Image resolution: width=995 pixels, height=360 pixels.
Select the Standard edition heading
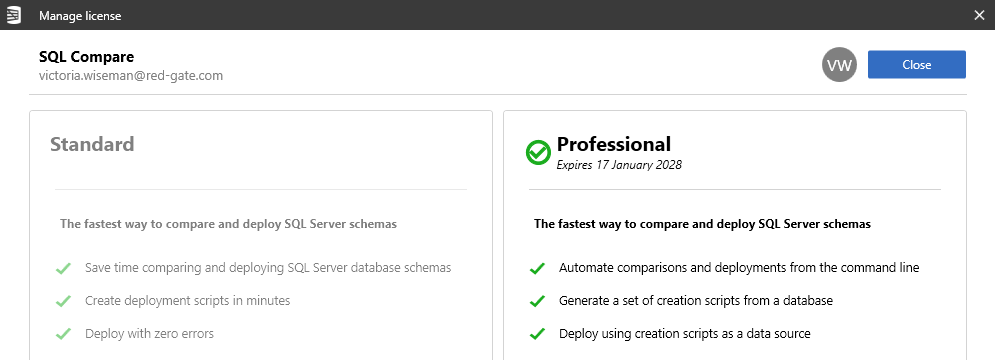(92, 144)
